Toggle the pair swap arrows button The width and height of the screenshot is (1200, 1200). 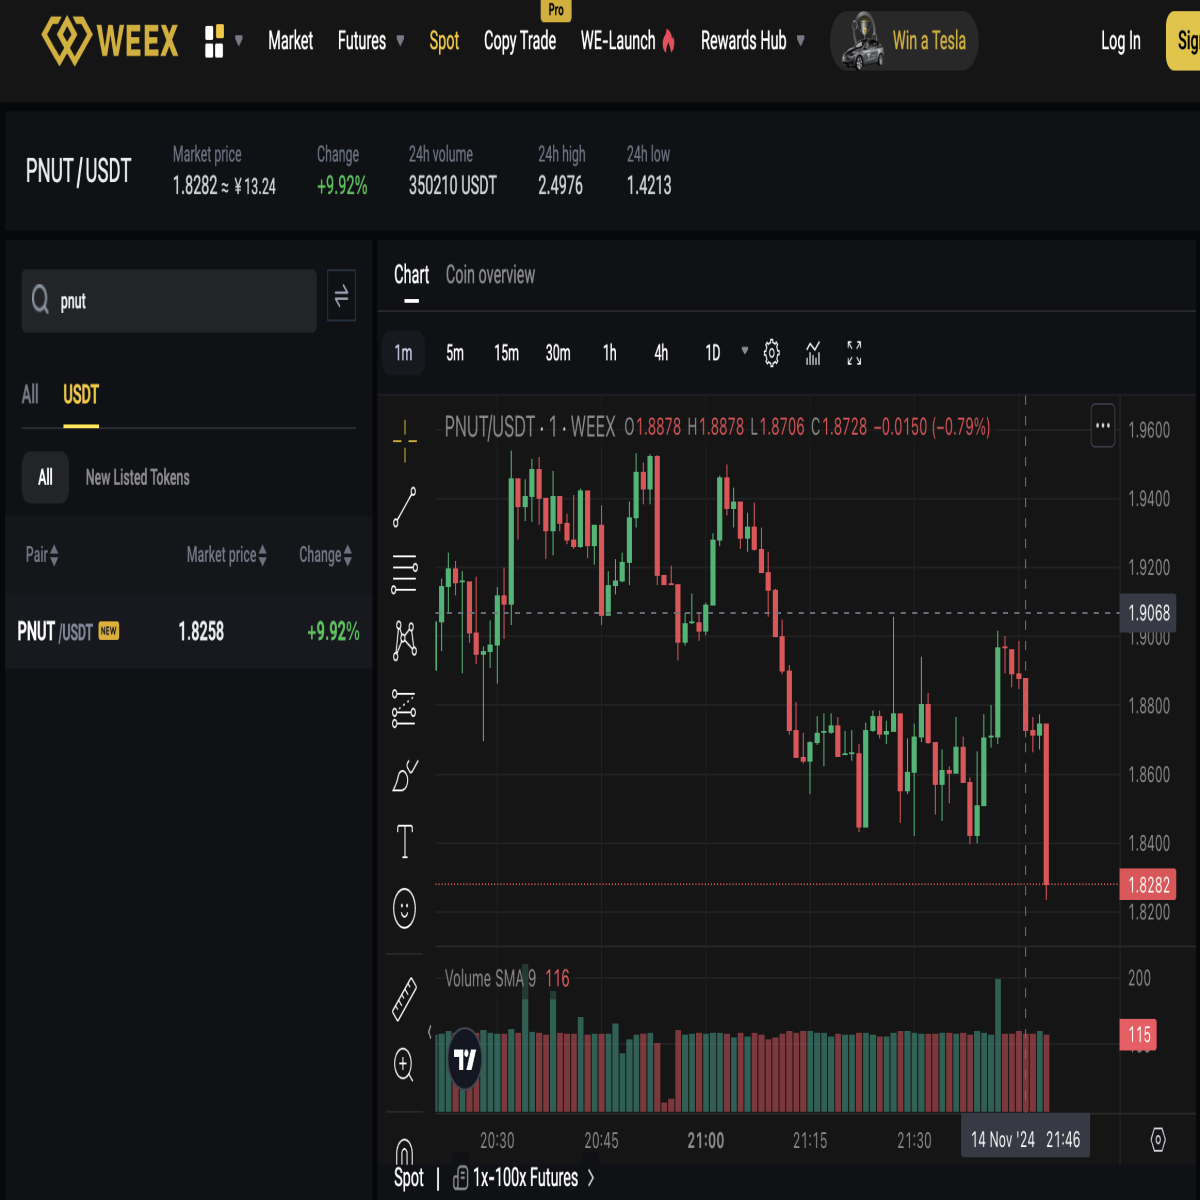[341, 296]
